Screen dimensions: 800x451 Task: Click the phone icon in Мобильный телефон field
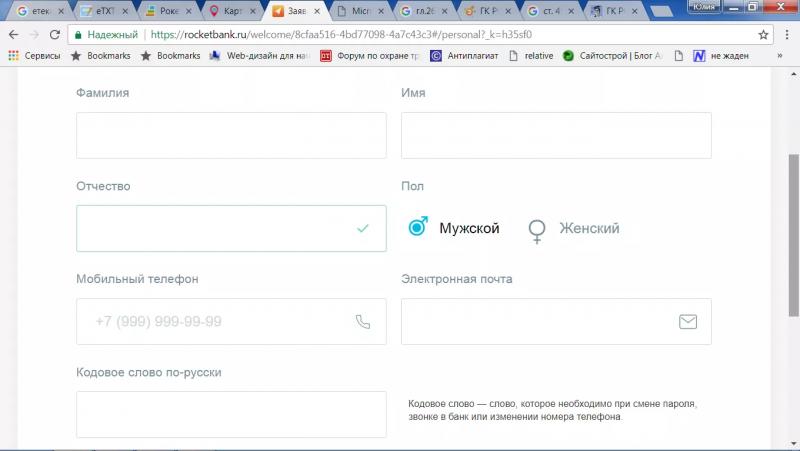tap(363, 321)
